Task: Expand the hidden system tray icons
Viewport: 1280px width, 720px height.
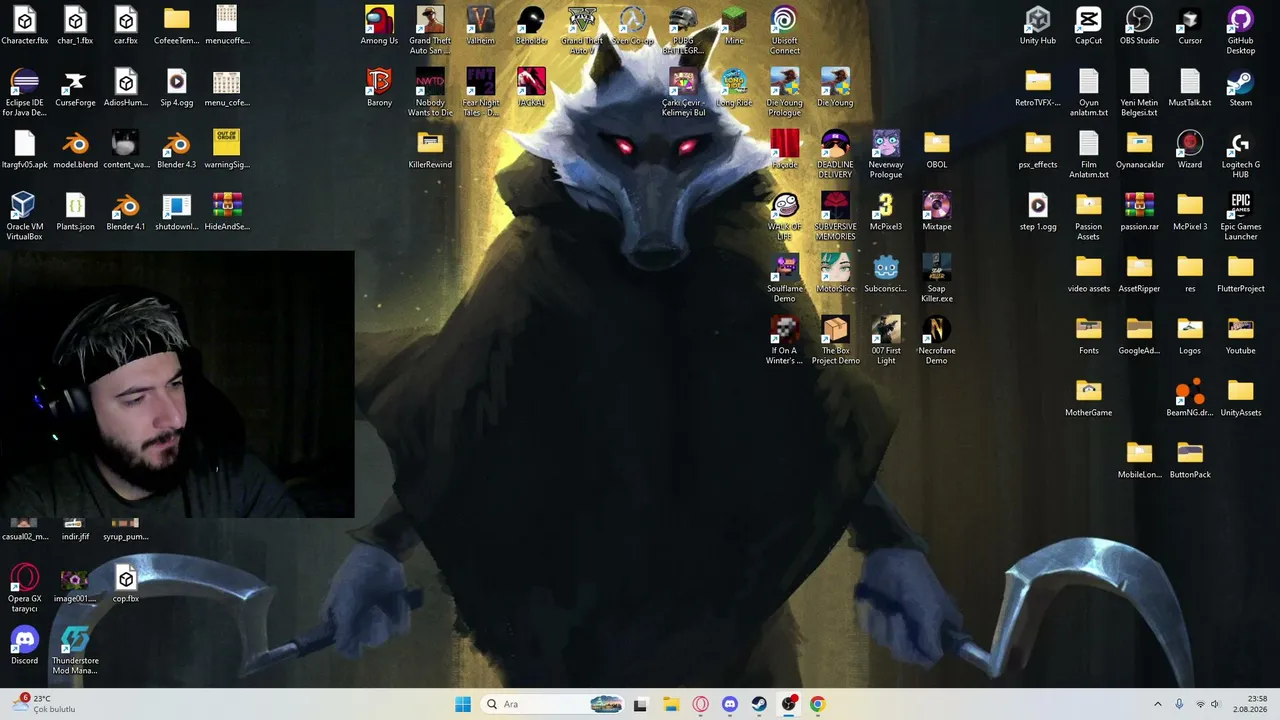Action: pyautogui.click(x=1158, y=704)
